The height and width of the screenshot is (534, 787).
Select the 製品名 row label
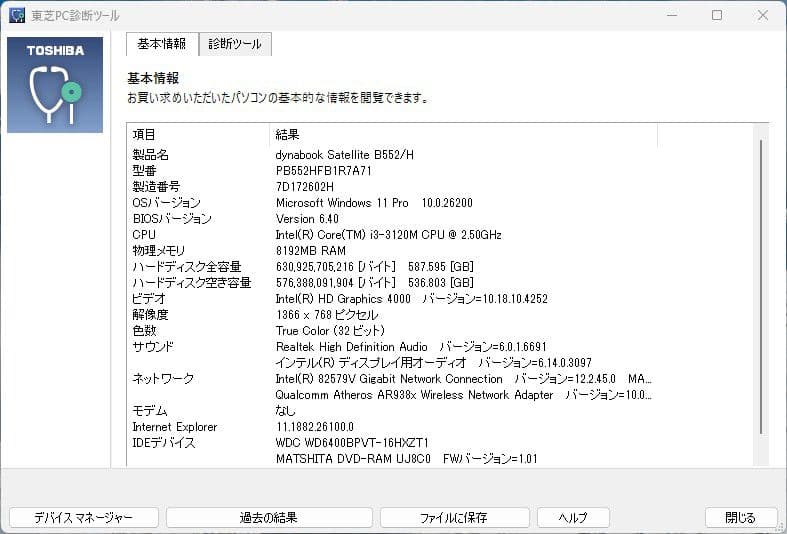point(151,155)
